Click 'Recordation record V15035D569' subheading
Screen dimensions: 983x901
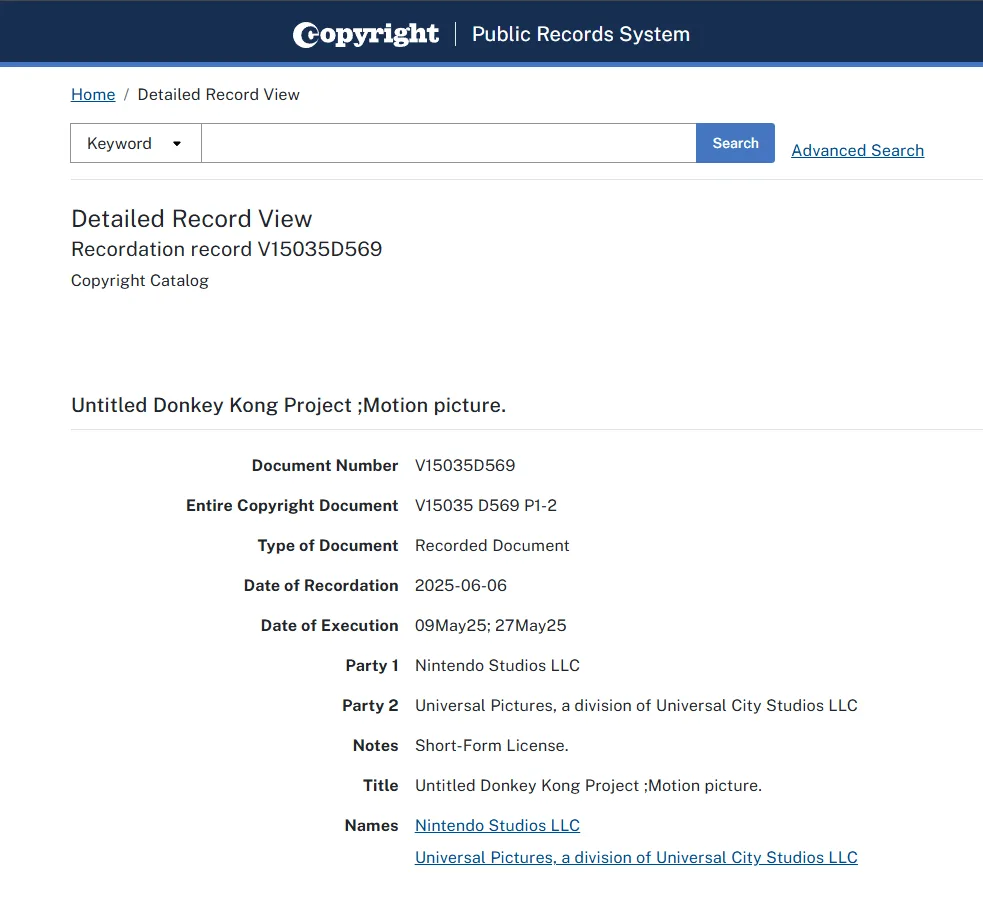226,250
